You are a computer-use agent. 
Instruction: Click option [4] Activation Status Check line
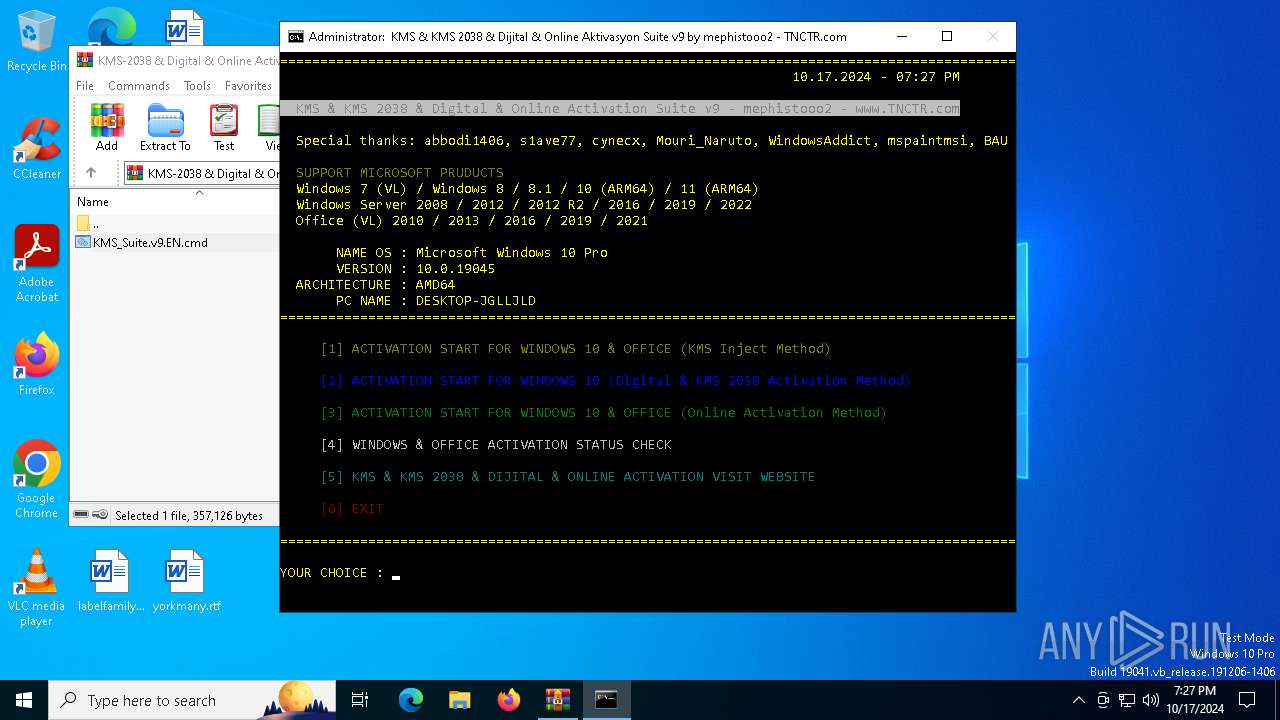(496, 445)
